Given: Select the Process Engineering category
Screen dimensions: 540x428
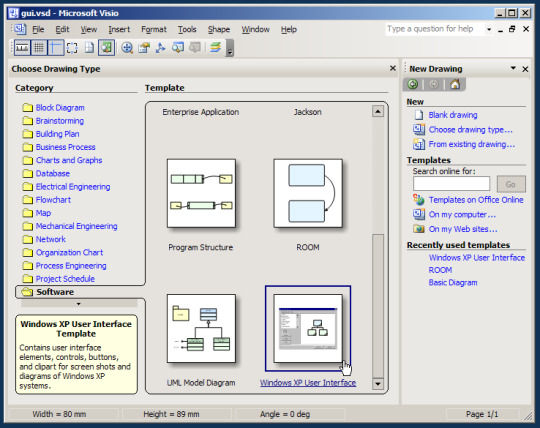Looking at the screenshot, I should point(64,265).
